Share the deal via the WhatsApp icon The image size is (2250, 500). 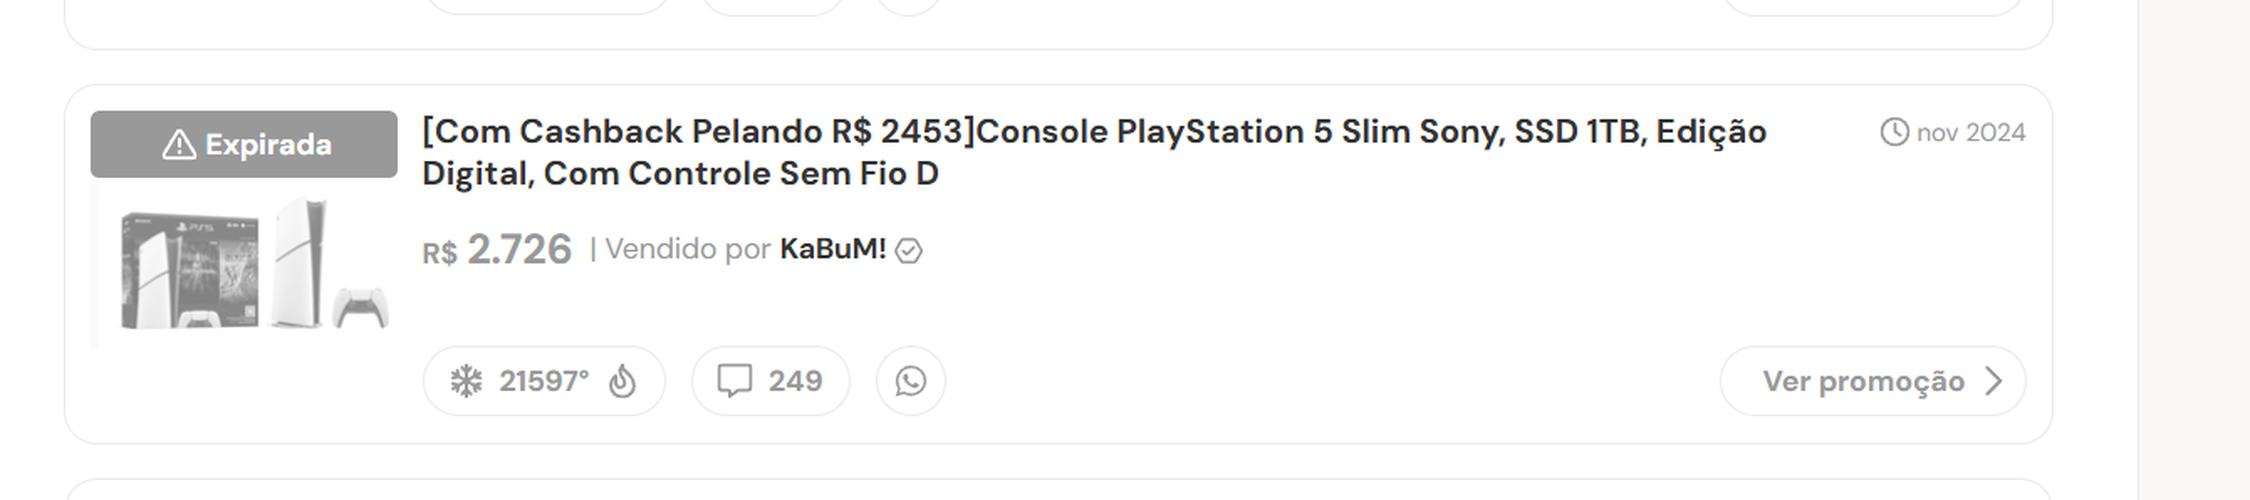(910, 381)
